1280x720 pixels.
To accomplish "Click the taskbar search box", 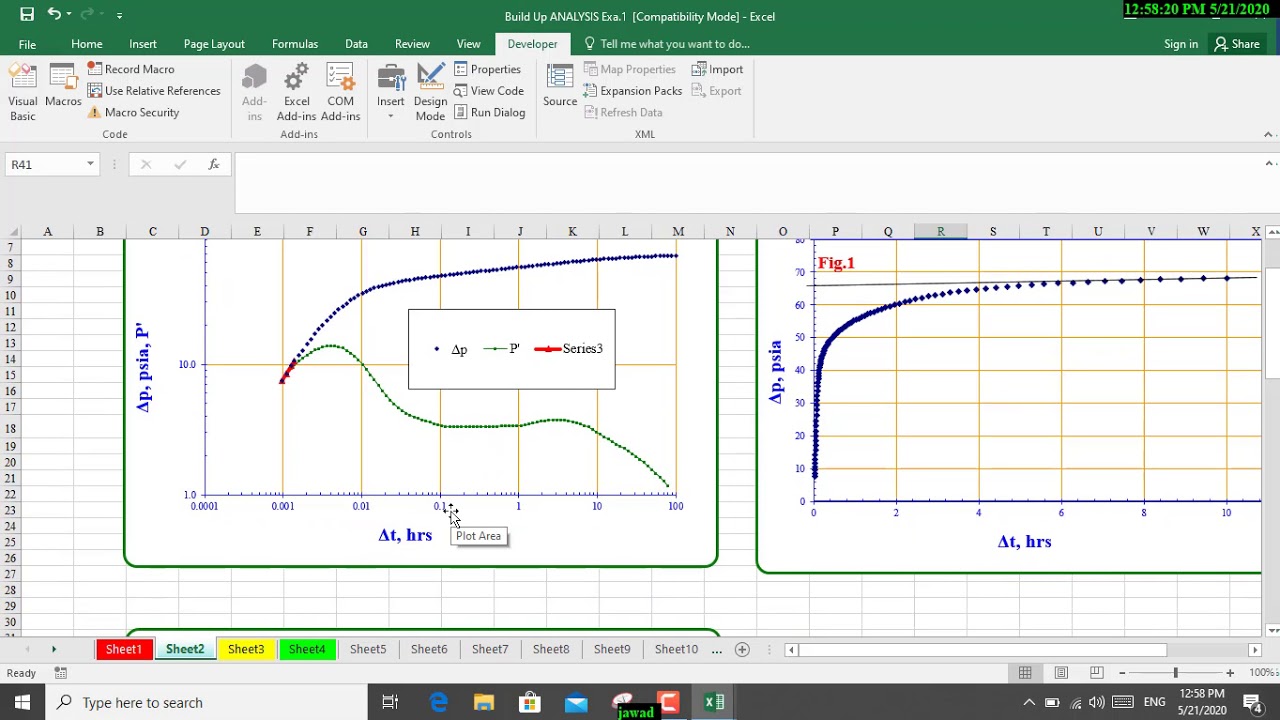I will point(206,702).
